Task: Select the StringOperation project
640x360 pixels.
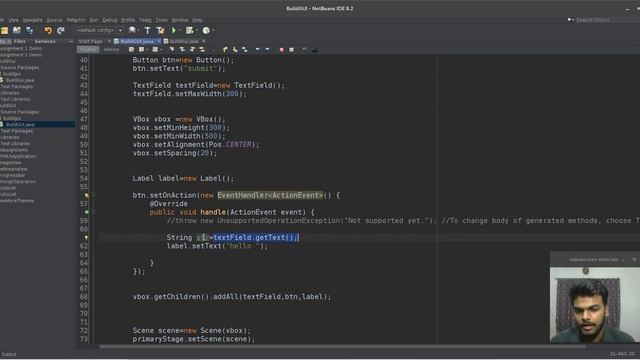Action: (x=18, y=182)
